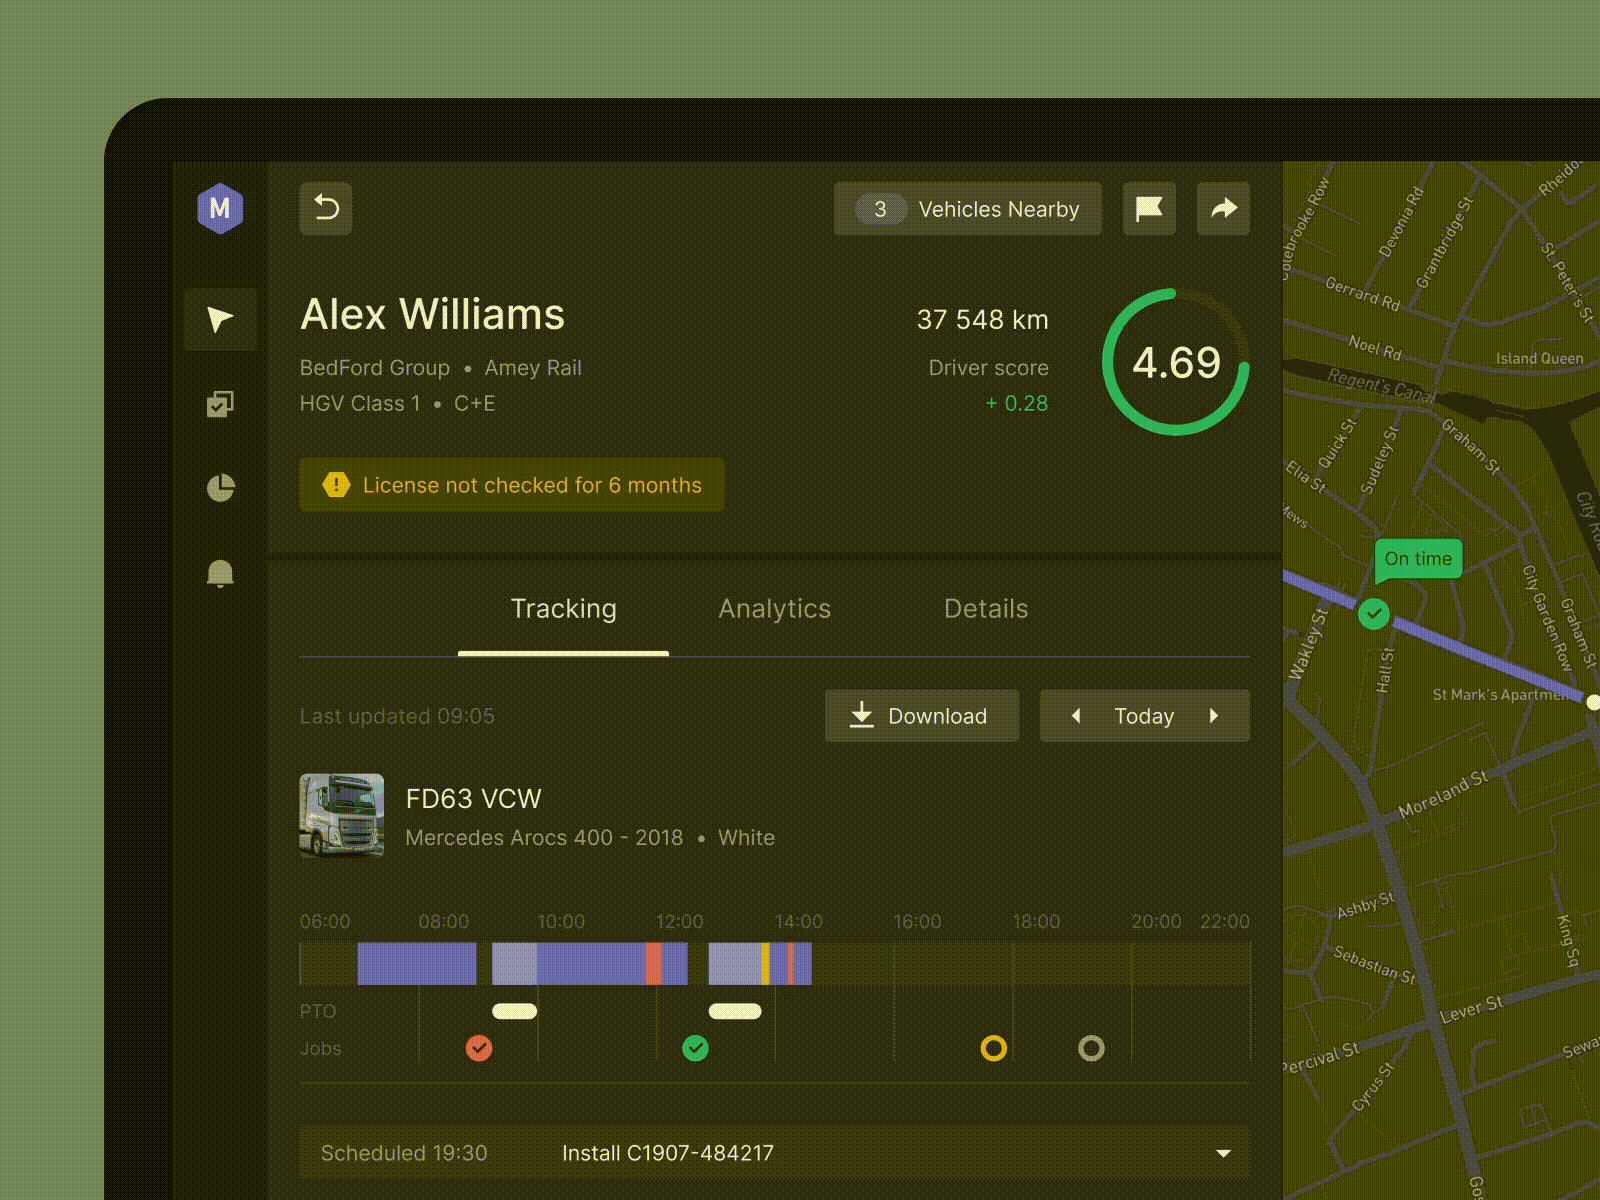Click the Download button
This screenshot has width=1600, height=1200.
(x=922, y=716)
